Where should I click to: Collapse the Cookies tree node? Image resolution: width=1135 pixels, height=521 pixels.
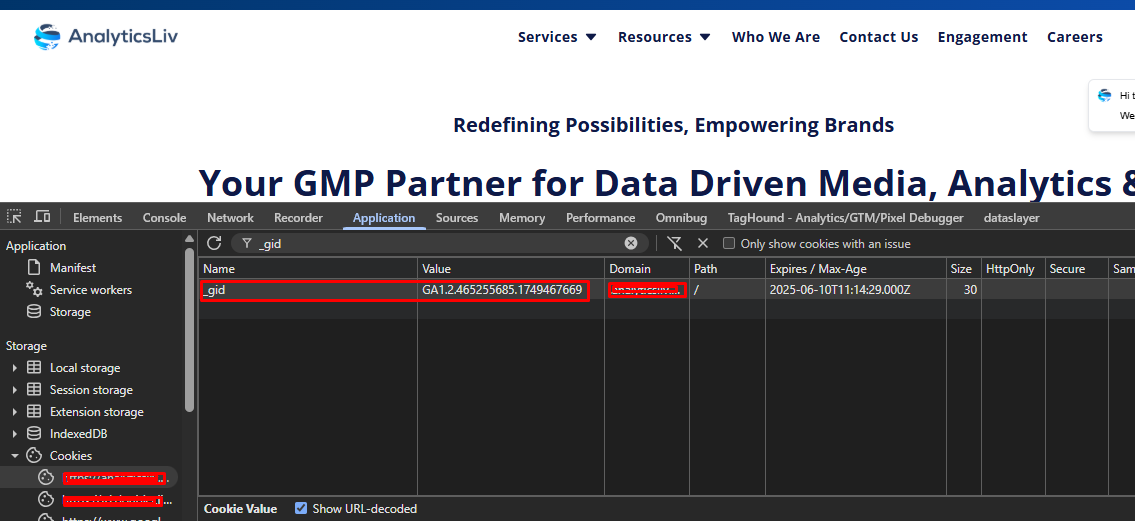click(x=14, y=456)
